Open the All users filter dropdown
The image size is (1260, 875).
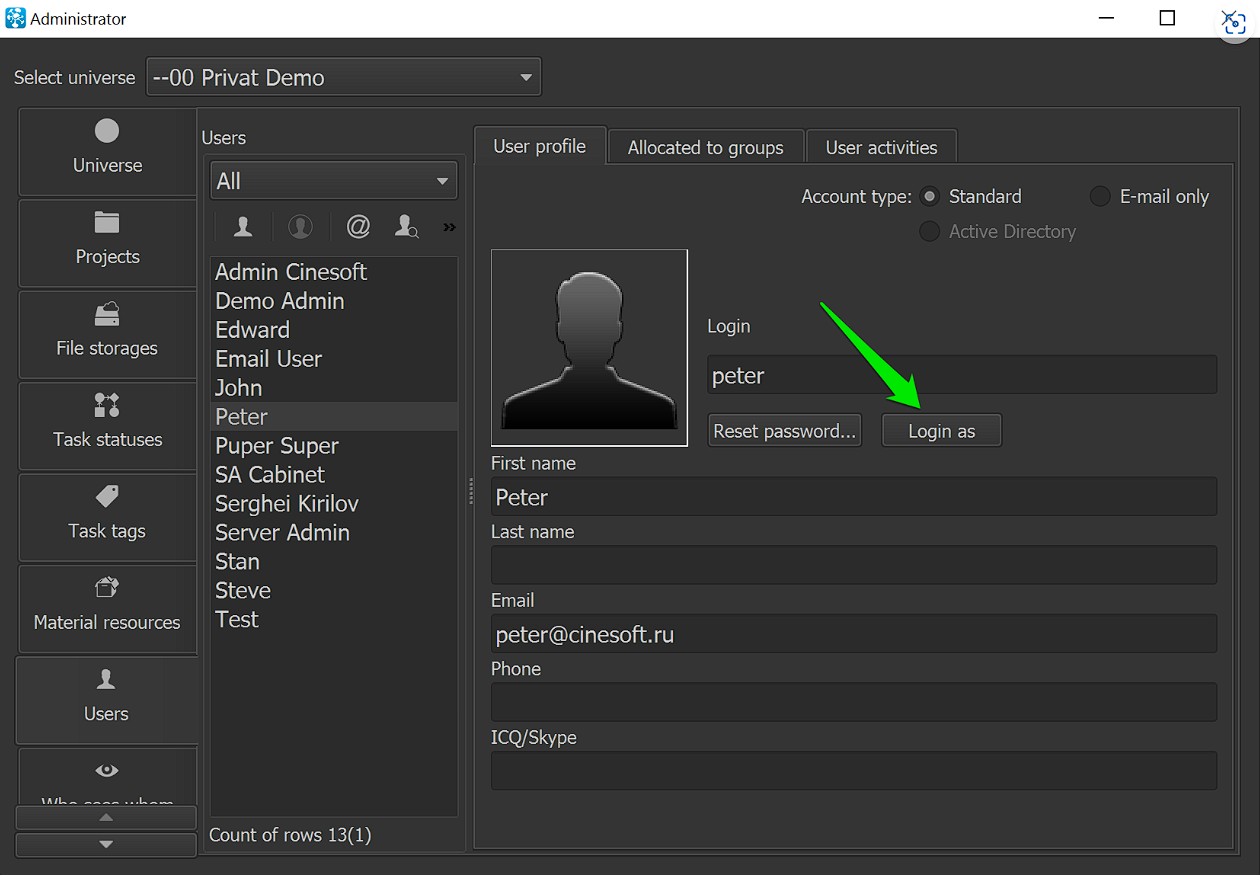[334, 181]
